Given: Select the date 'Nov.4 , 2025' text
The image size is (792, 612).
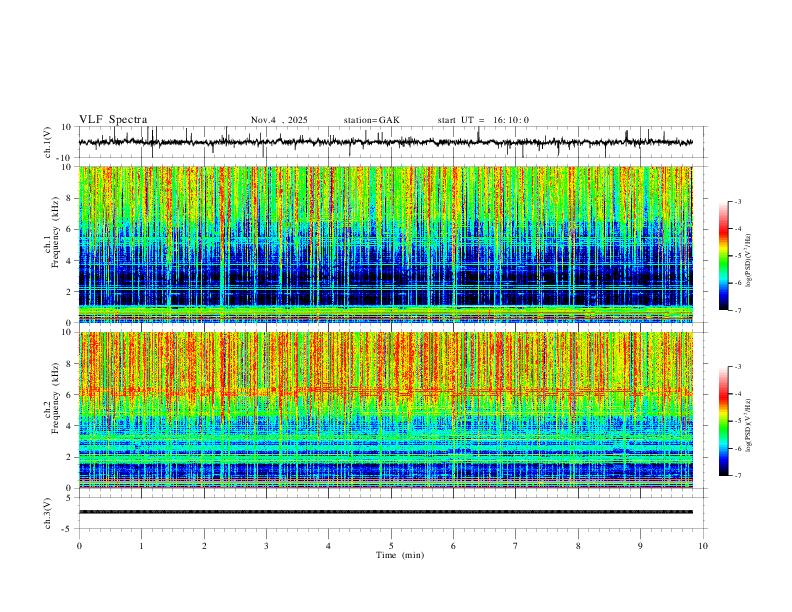Looking at the screenshot, I should click(279, 120).
